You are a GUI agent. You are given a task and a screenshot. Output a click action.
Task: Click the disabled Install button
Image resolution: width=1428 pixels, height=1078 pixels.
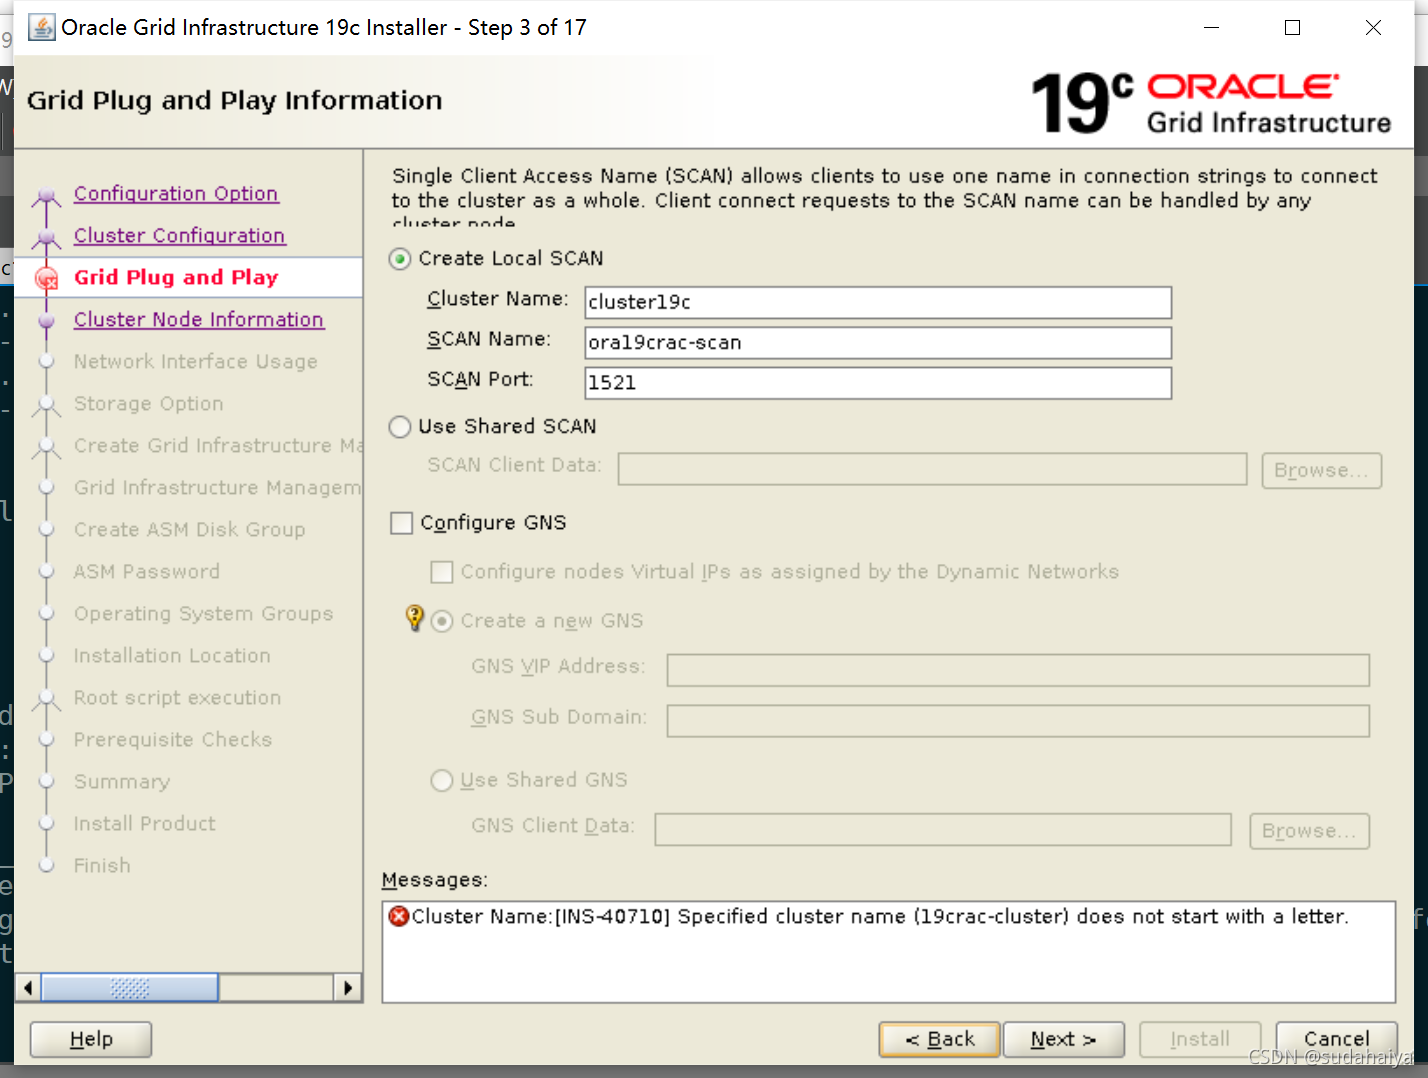1200,1039
